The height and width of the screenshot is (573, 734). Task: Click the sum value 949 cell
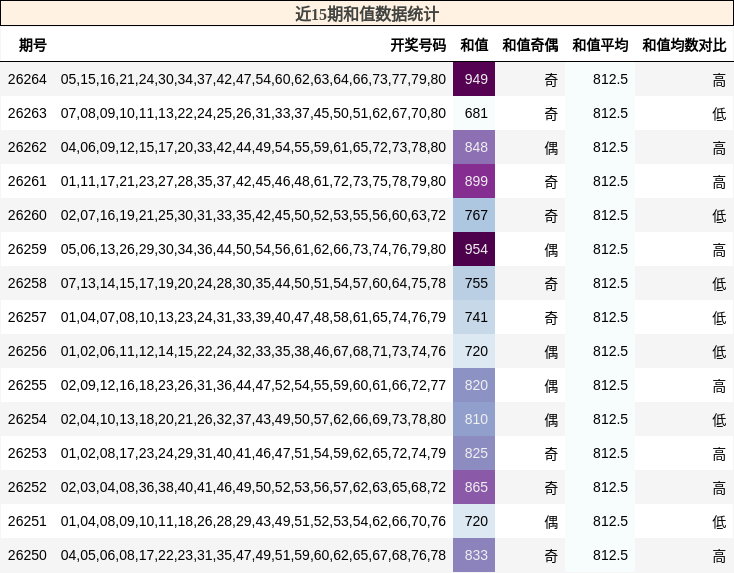474,79
